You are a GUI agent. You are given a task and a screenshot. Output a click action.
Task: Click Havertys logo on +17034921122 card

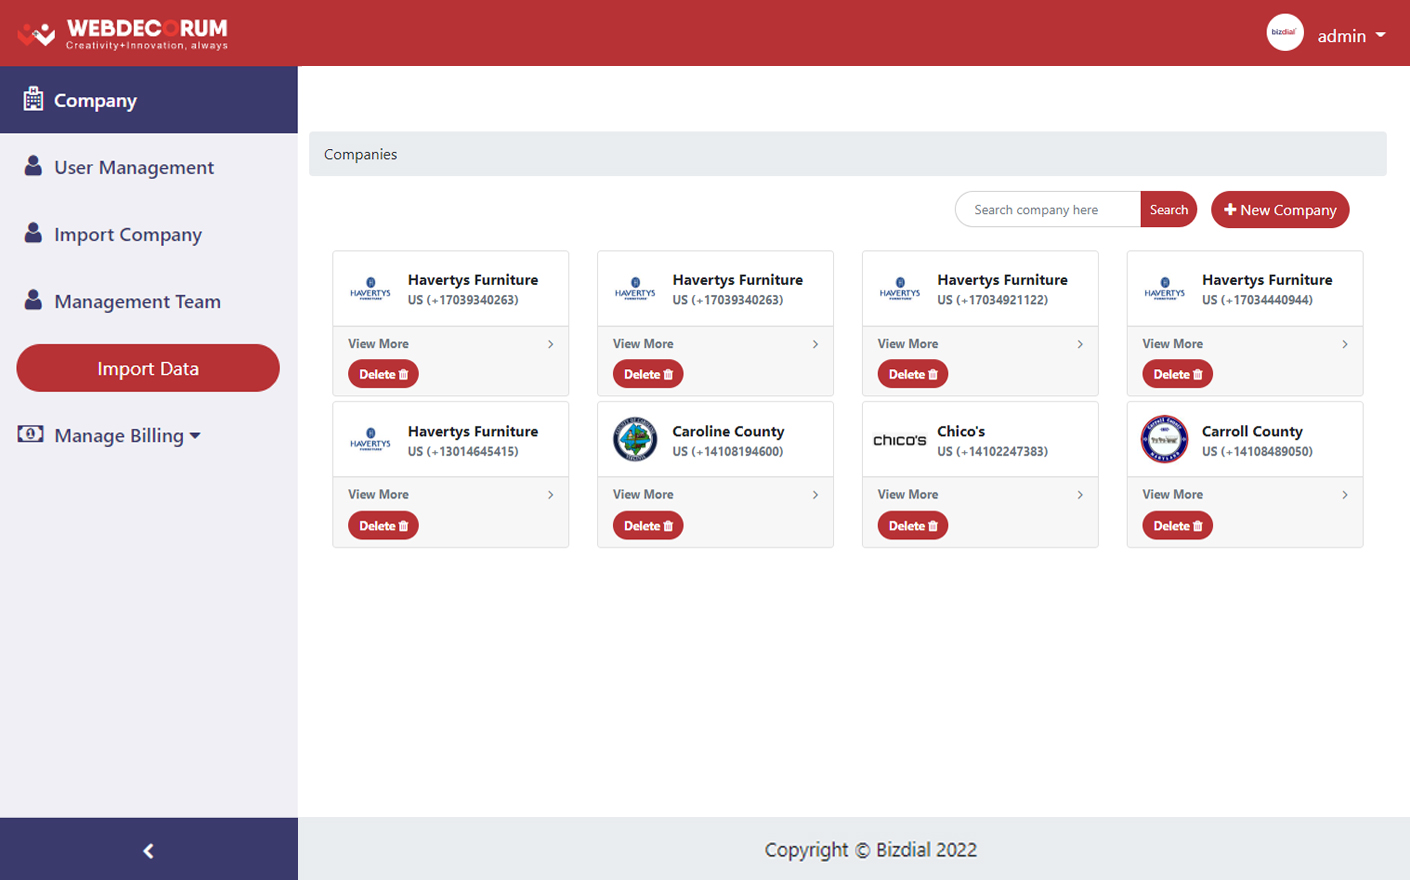coord(899,289)
